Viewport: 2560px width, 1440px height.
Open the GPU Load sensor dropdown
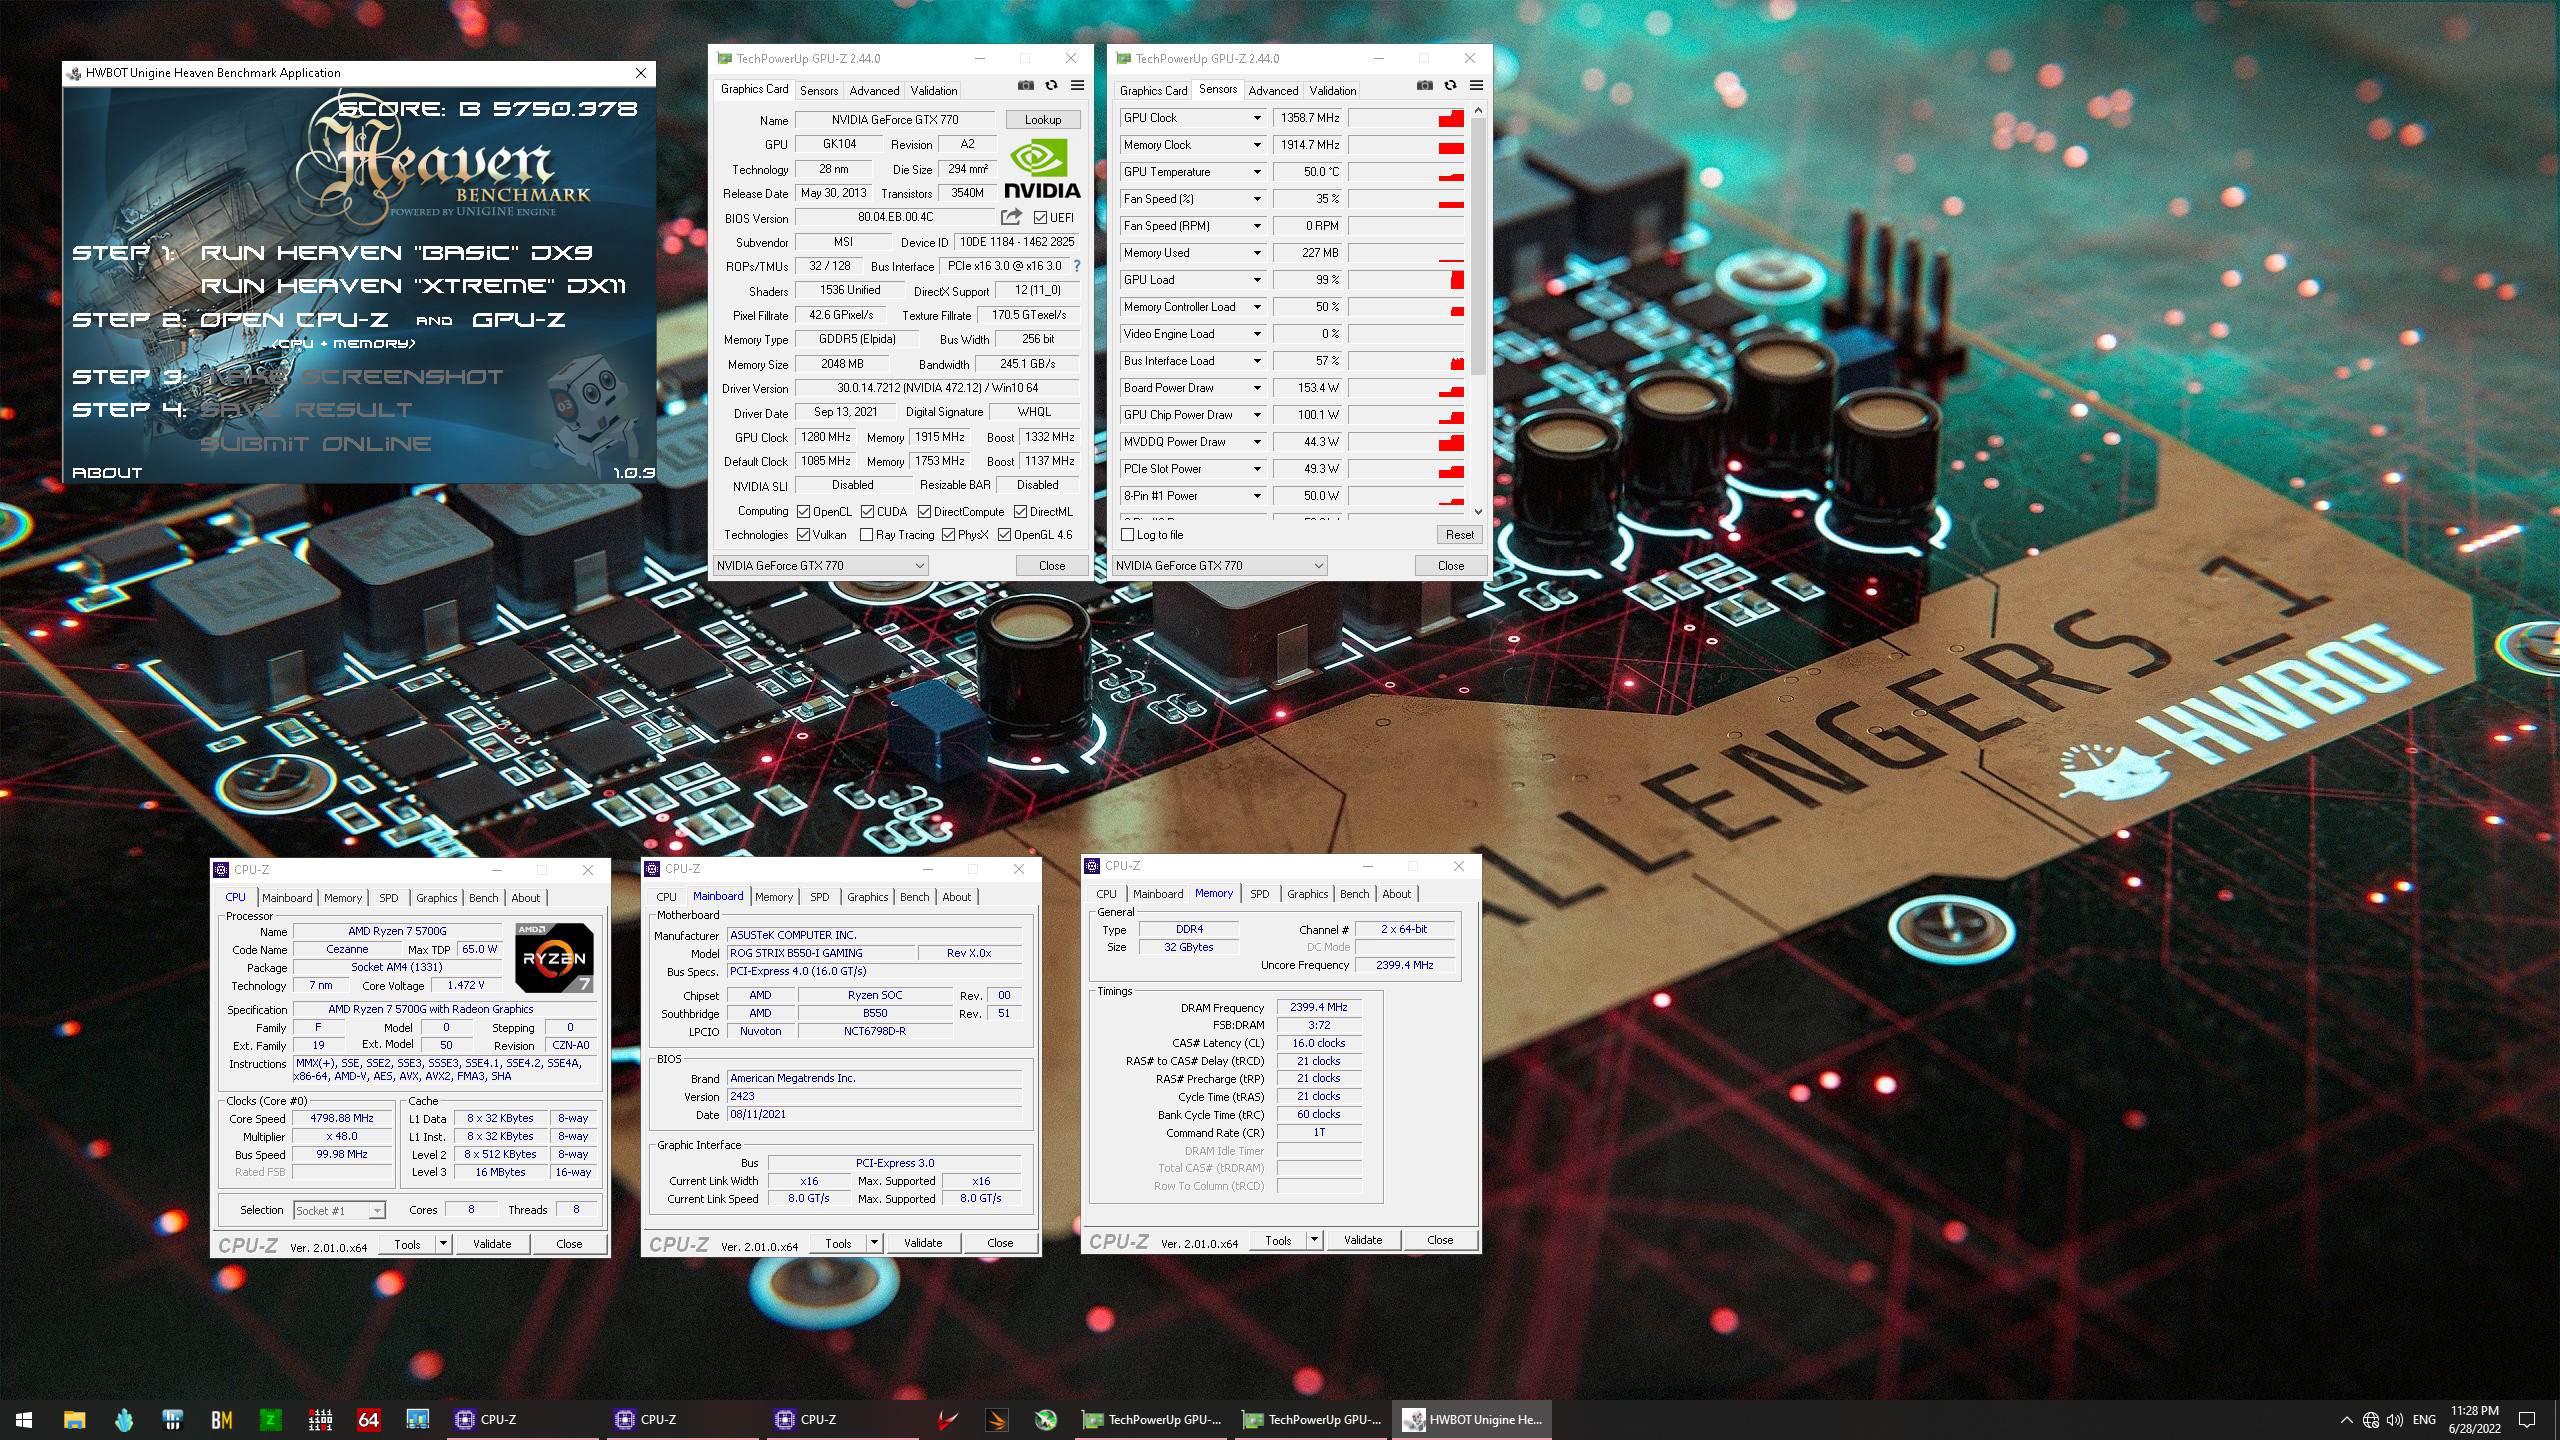tap(1257, 280)
